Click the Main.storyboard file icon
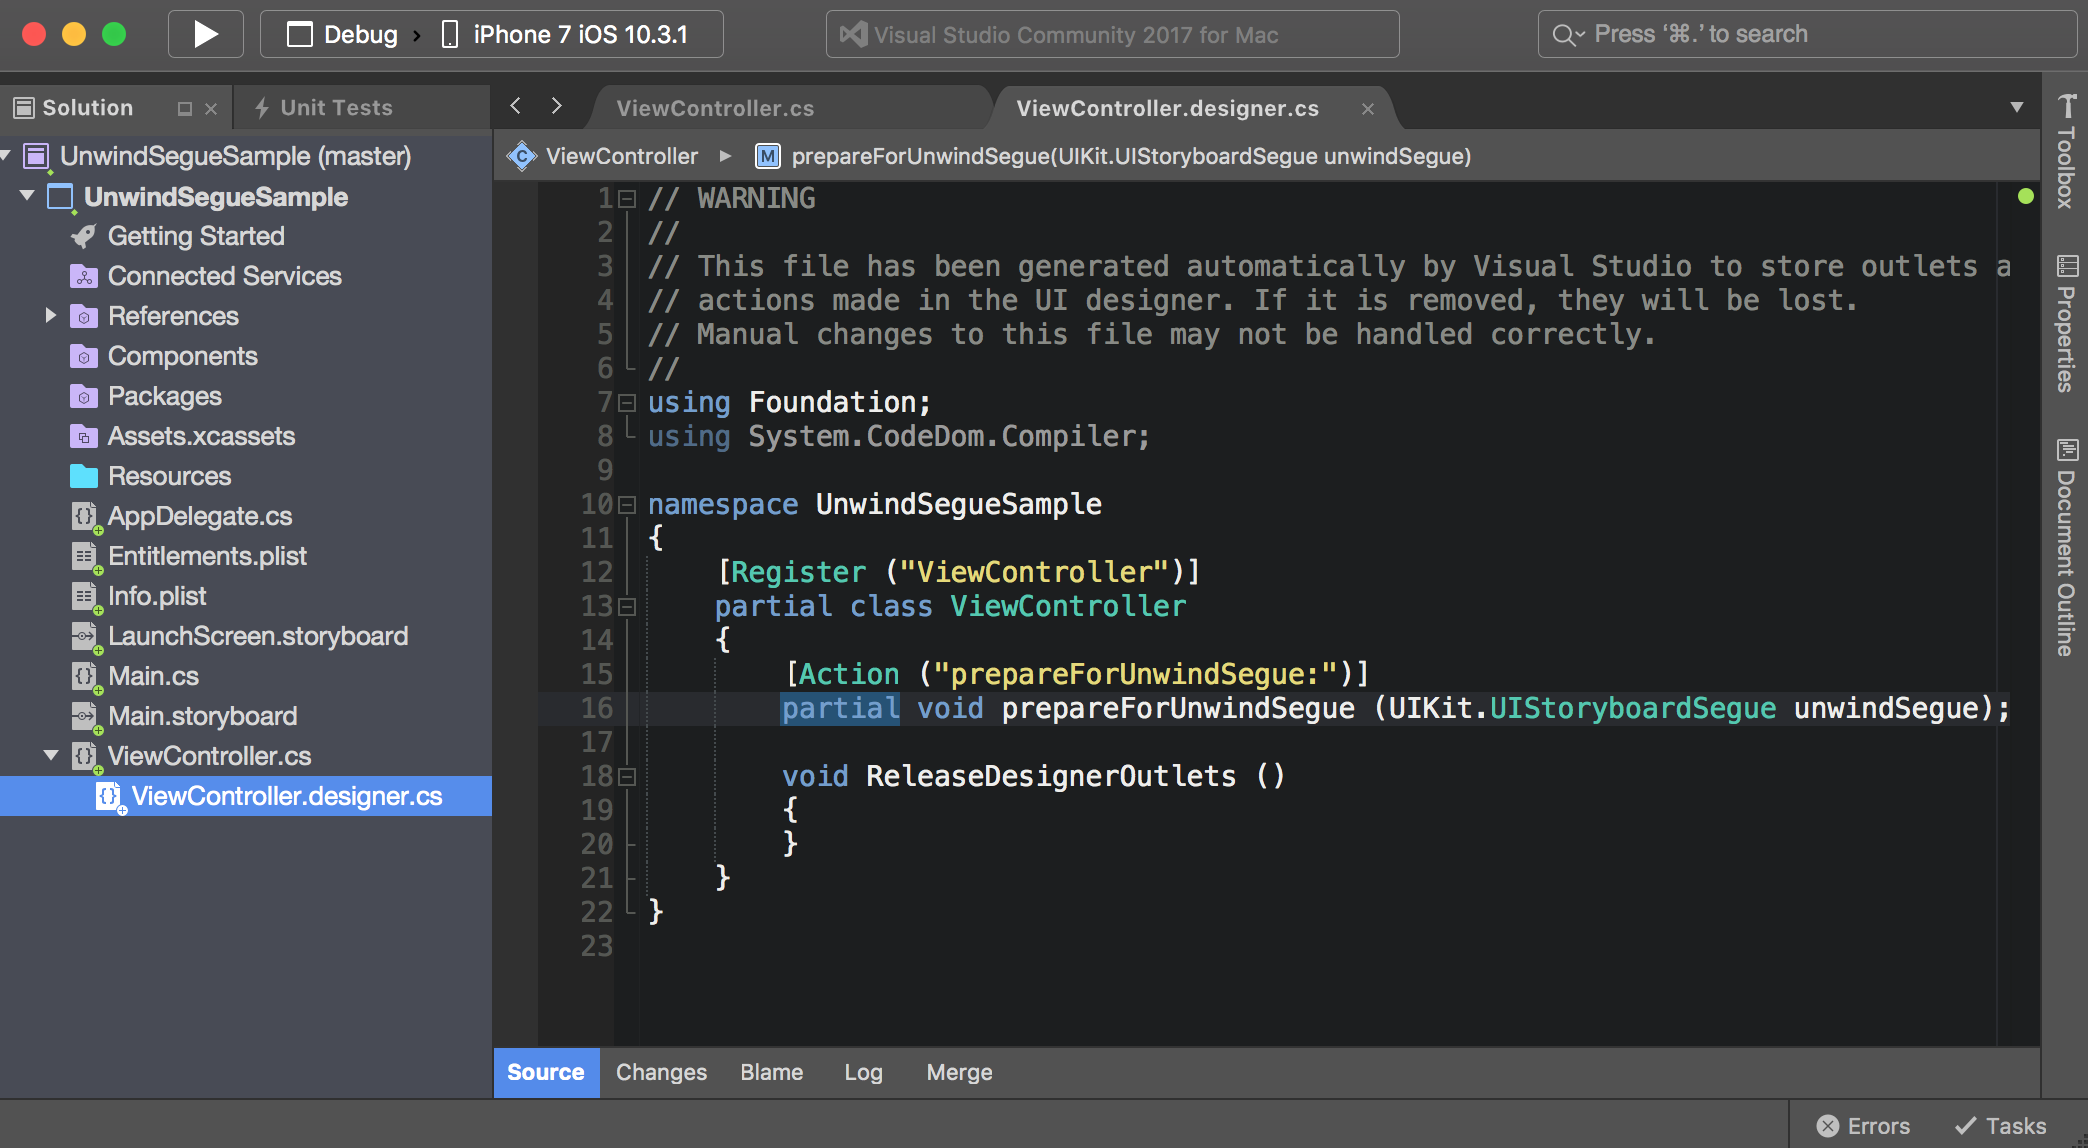The height and width of the screenshot is (1148, 2088). (85, 716)
